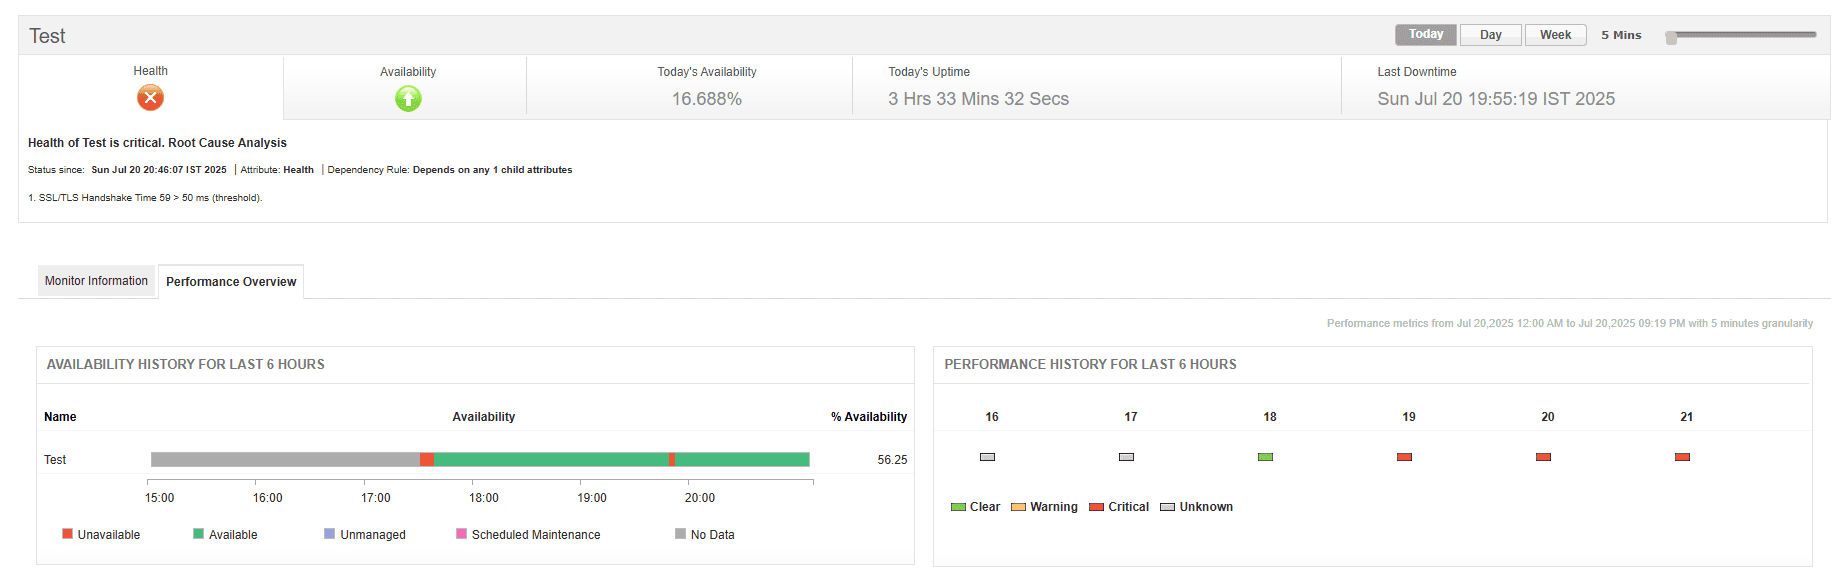Click the Warning legend color icon
The width and height of the screenshot is (1848, 584).
pos(1020,507)
